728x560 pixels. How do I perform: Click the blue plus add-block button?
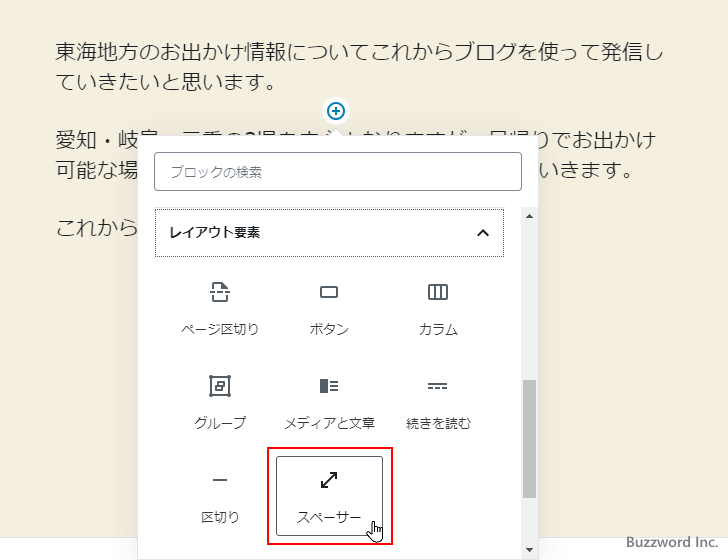[336, 111]
